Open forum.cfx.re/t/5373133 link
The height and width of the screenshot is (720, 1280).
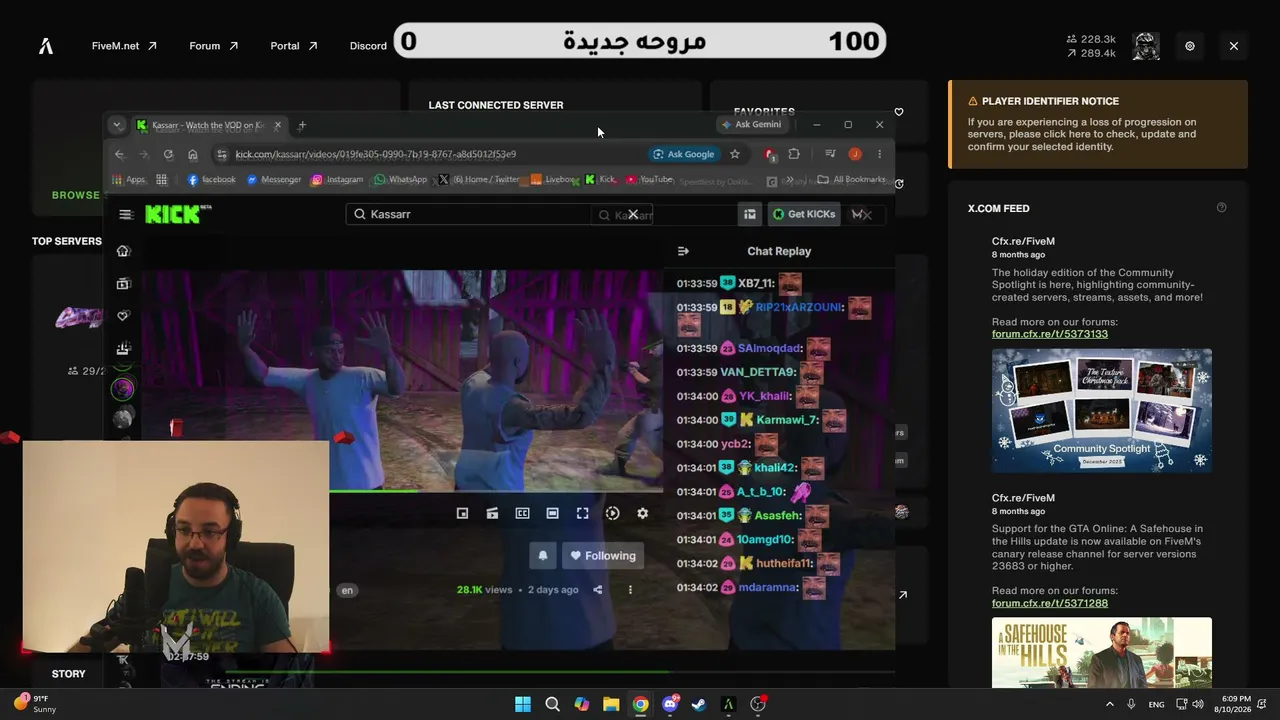[x=1050, y=334]
